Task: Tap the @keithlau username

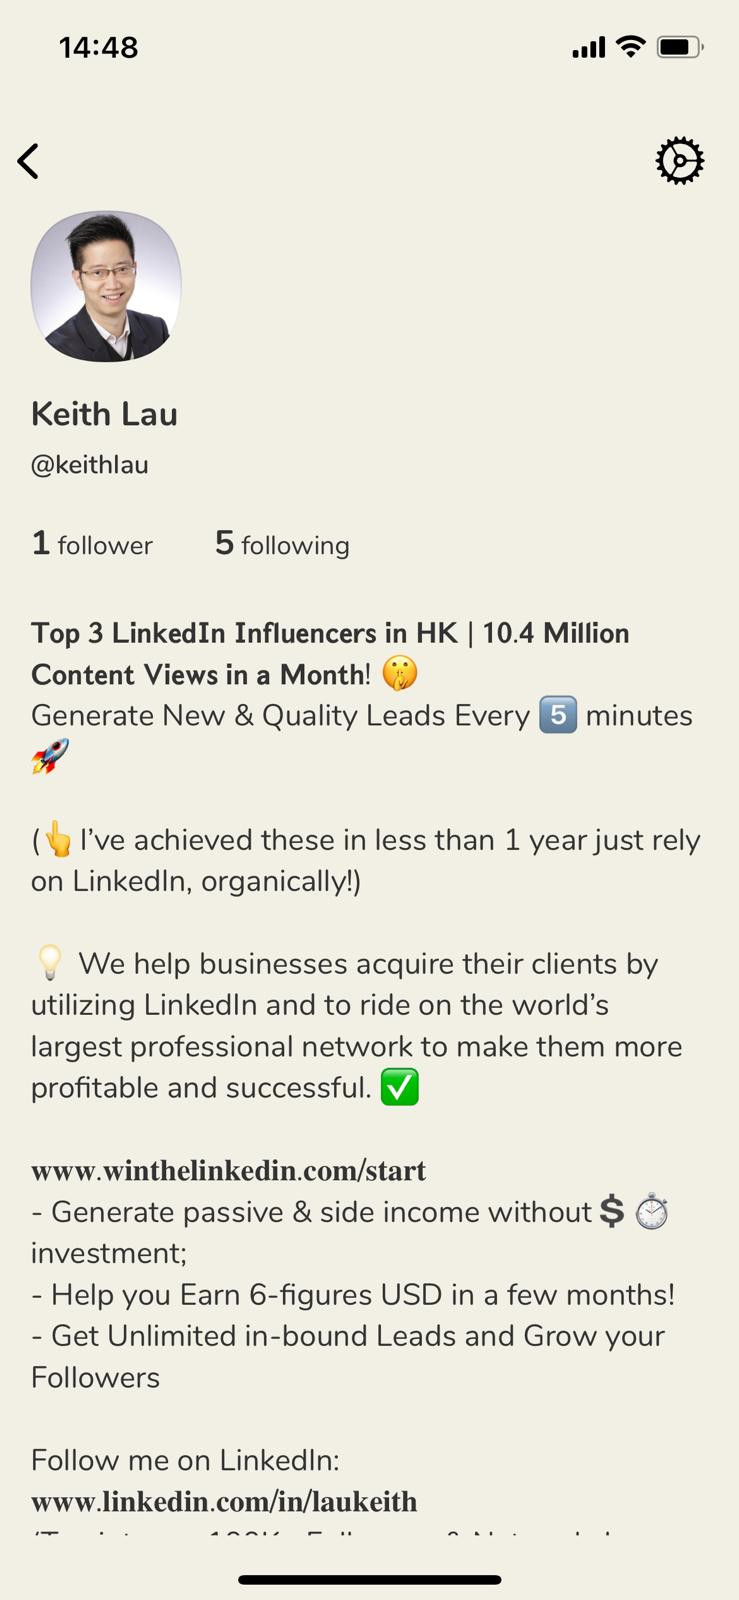Action: click(x=90, y=465)
